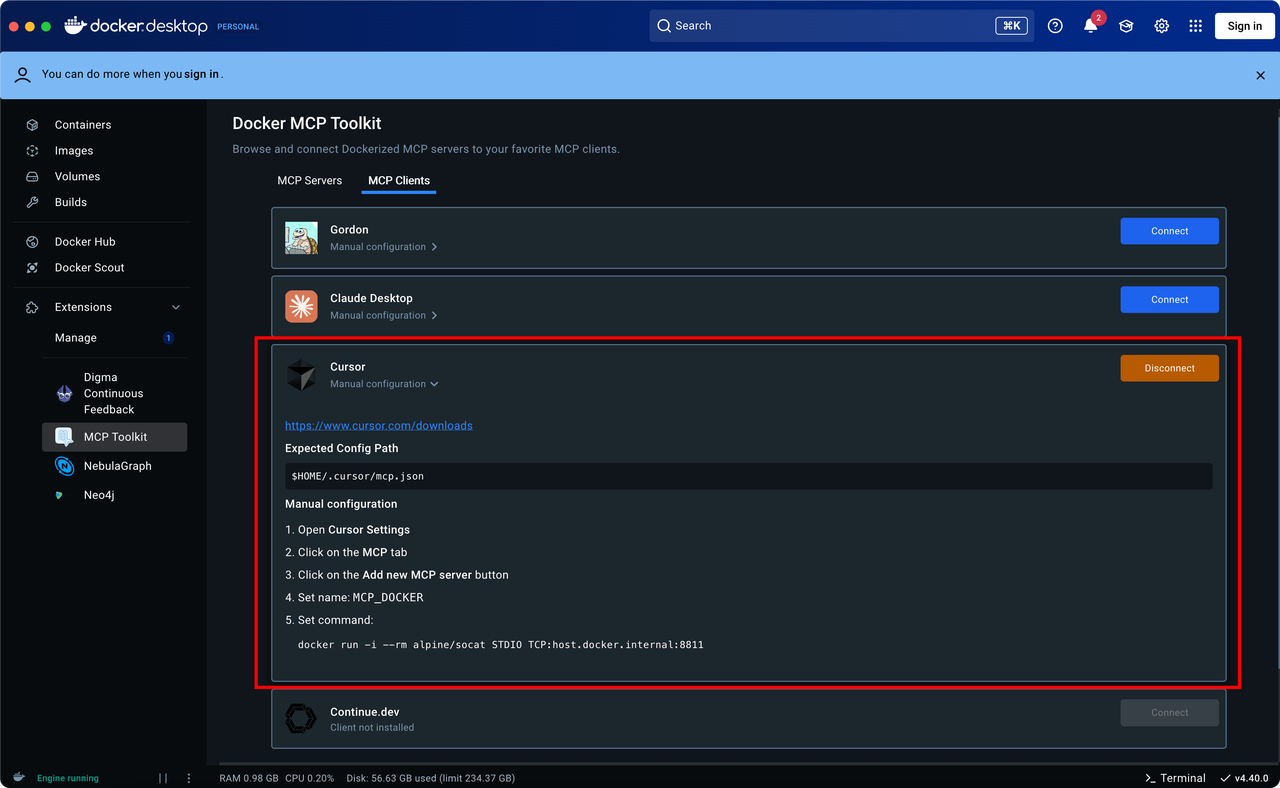Click Sign in button
1280x788 pixels.
pyautogui.click(x=1244, y=26)
